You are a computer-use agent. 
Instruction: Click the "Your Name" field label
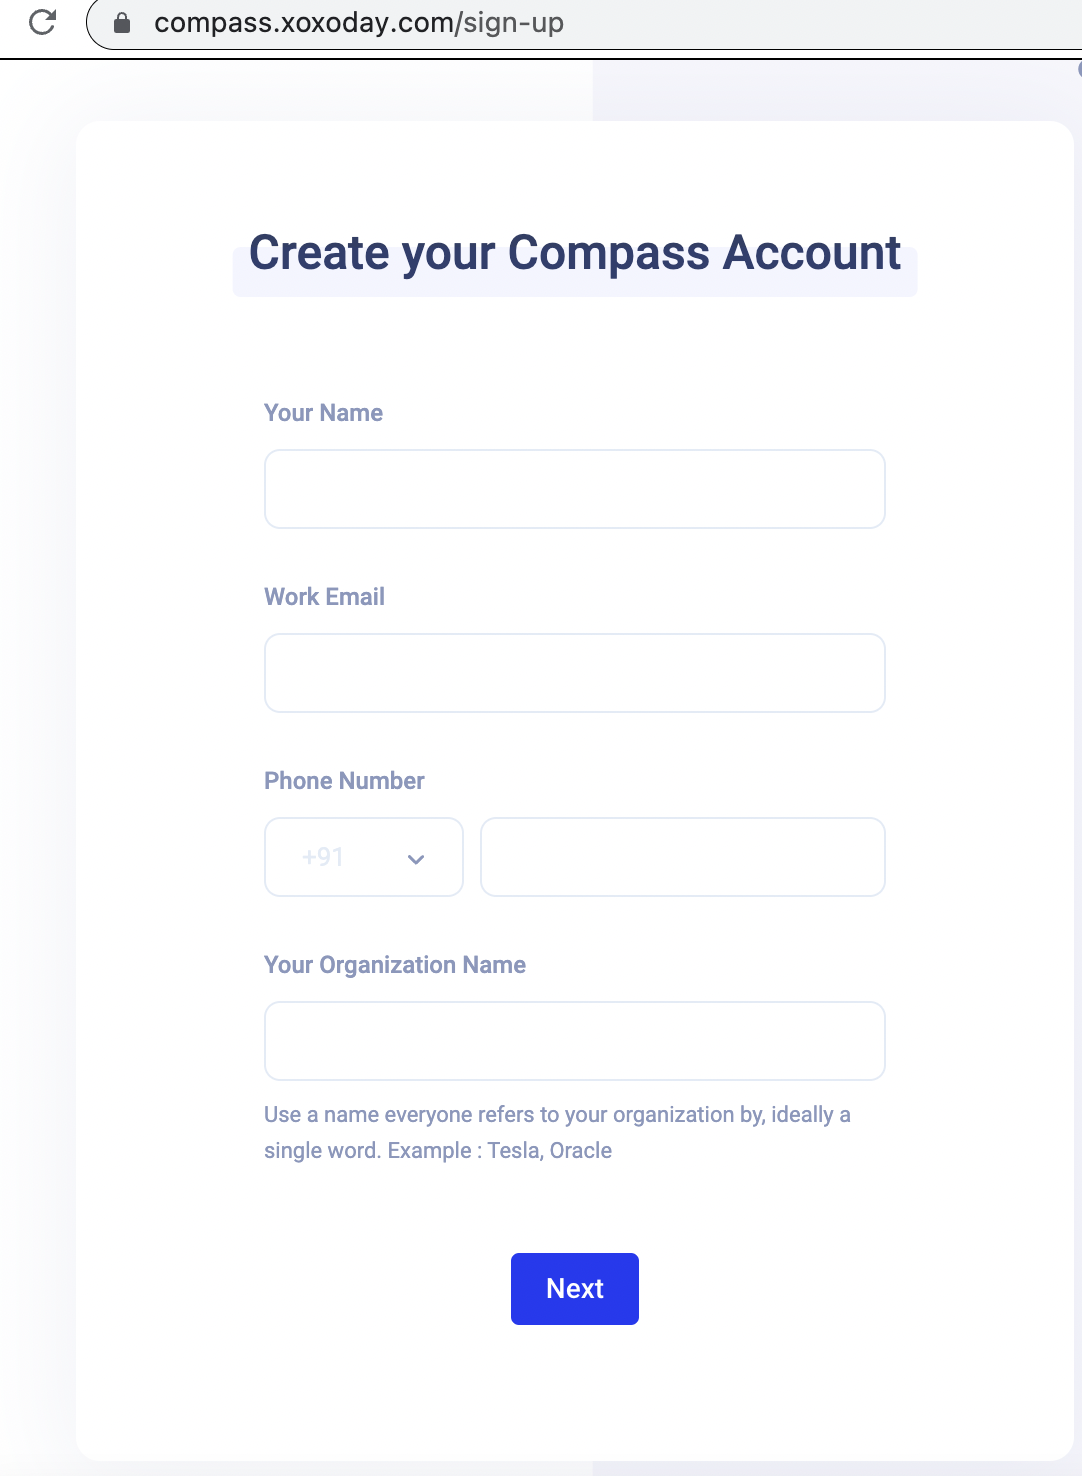point(323,413)
